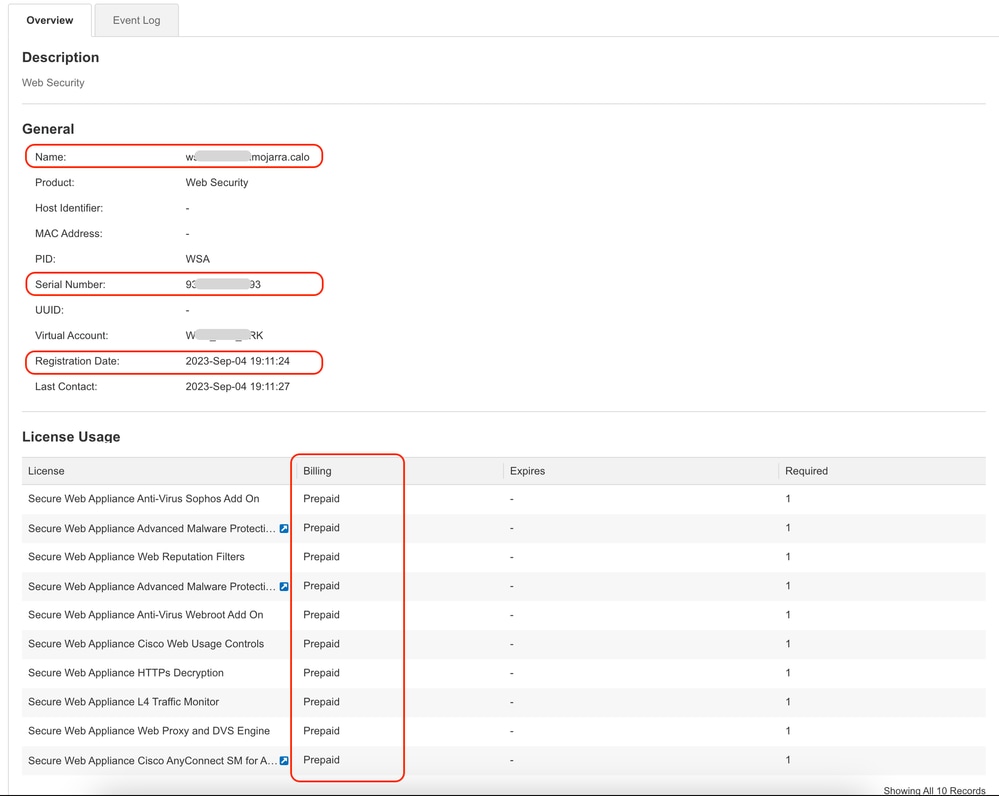The height and width of the screenshot is (796, 999).
Task: Select Secure Web Appliance Anti-Virus Webroot Add On
Action: (x=145, y=614)
